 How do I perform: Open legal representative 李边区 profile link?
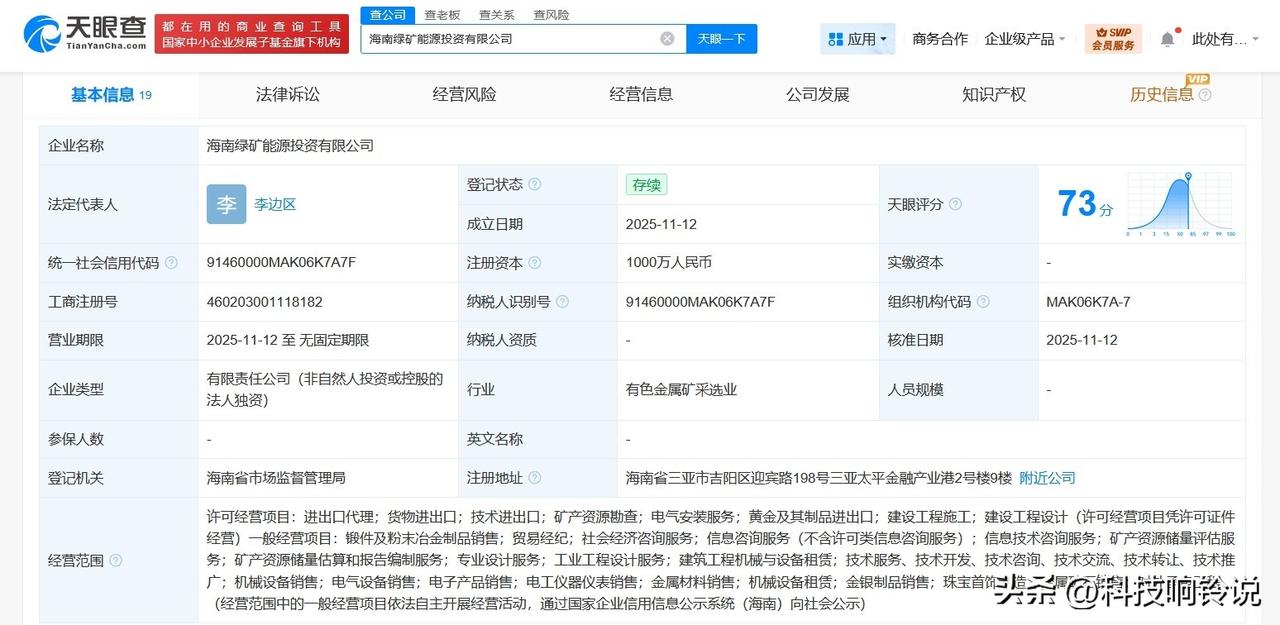pos(275,204)
